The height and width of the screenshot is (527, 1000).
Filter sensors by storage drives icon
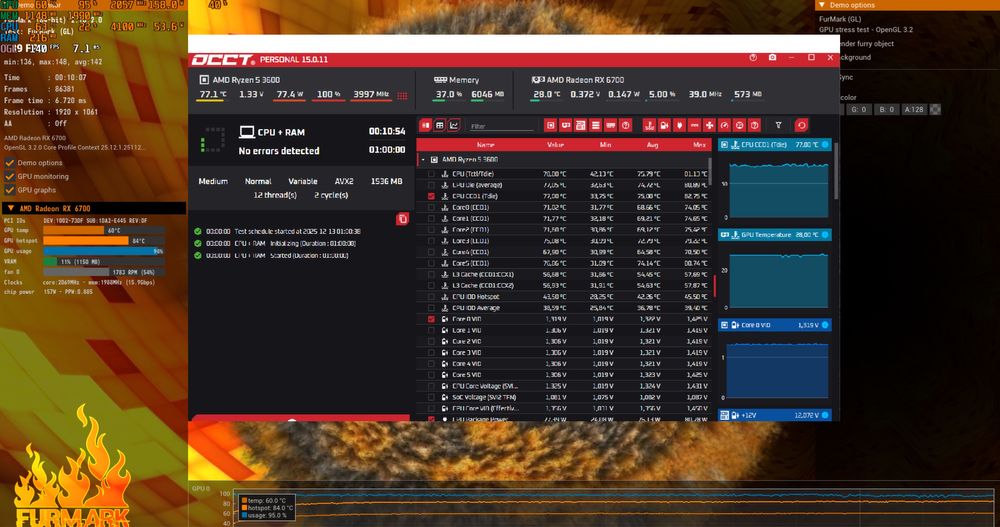(x=596, y=126)
